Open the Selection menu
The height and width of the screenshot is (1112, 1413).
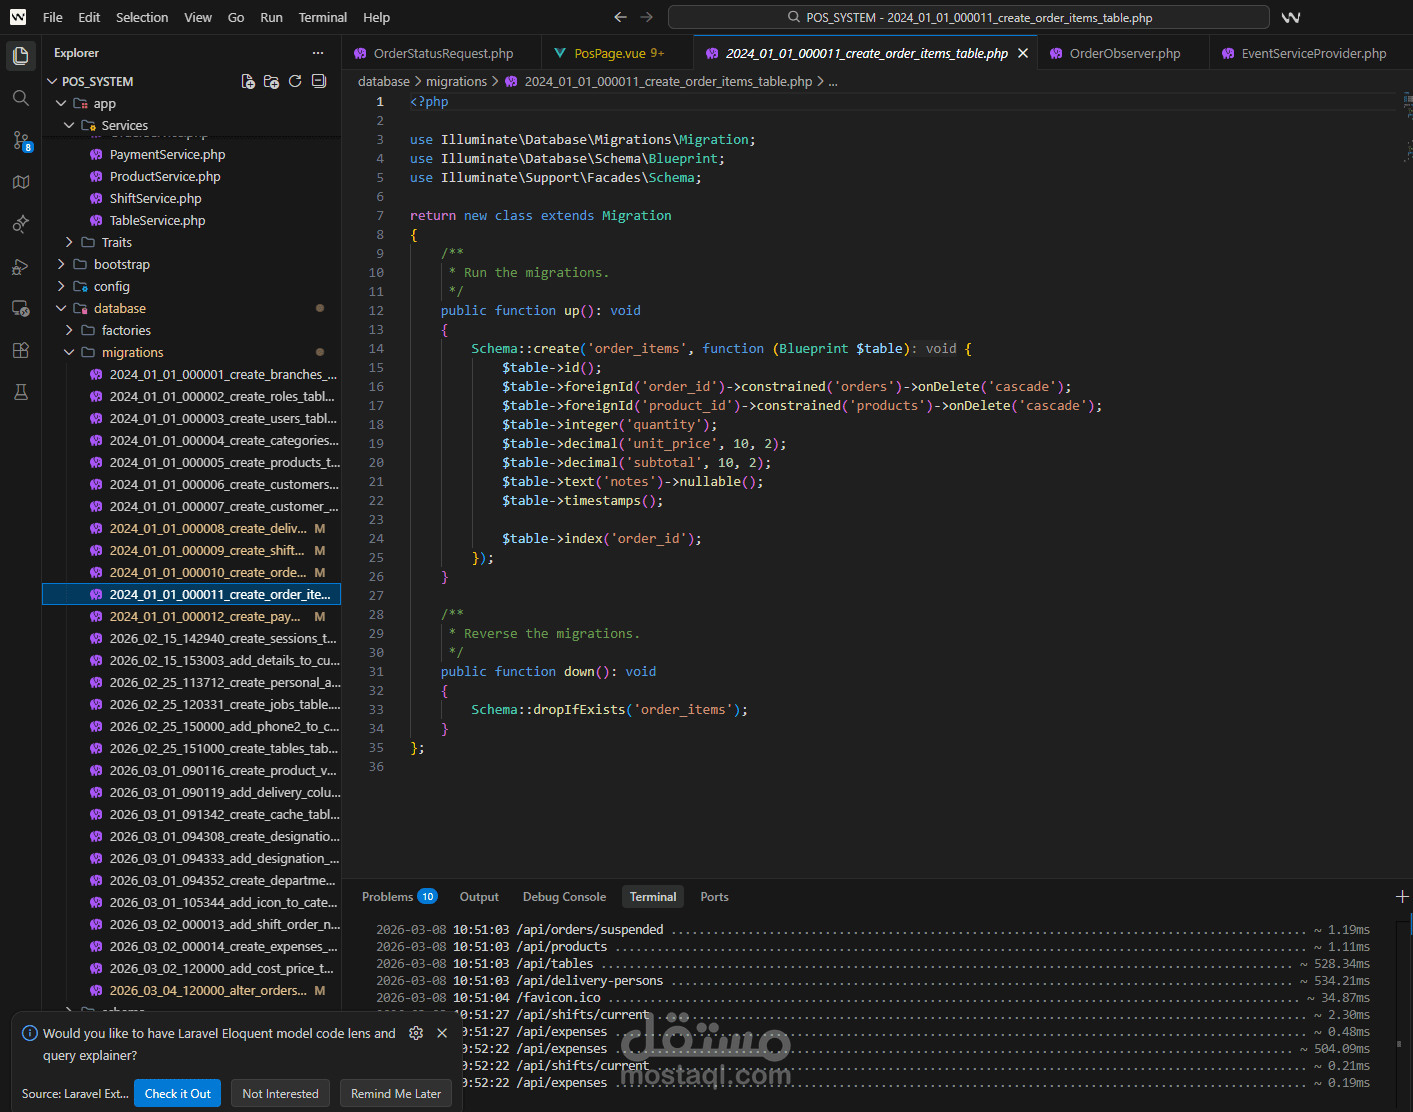[142, 17]
